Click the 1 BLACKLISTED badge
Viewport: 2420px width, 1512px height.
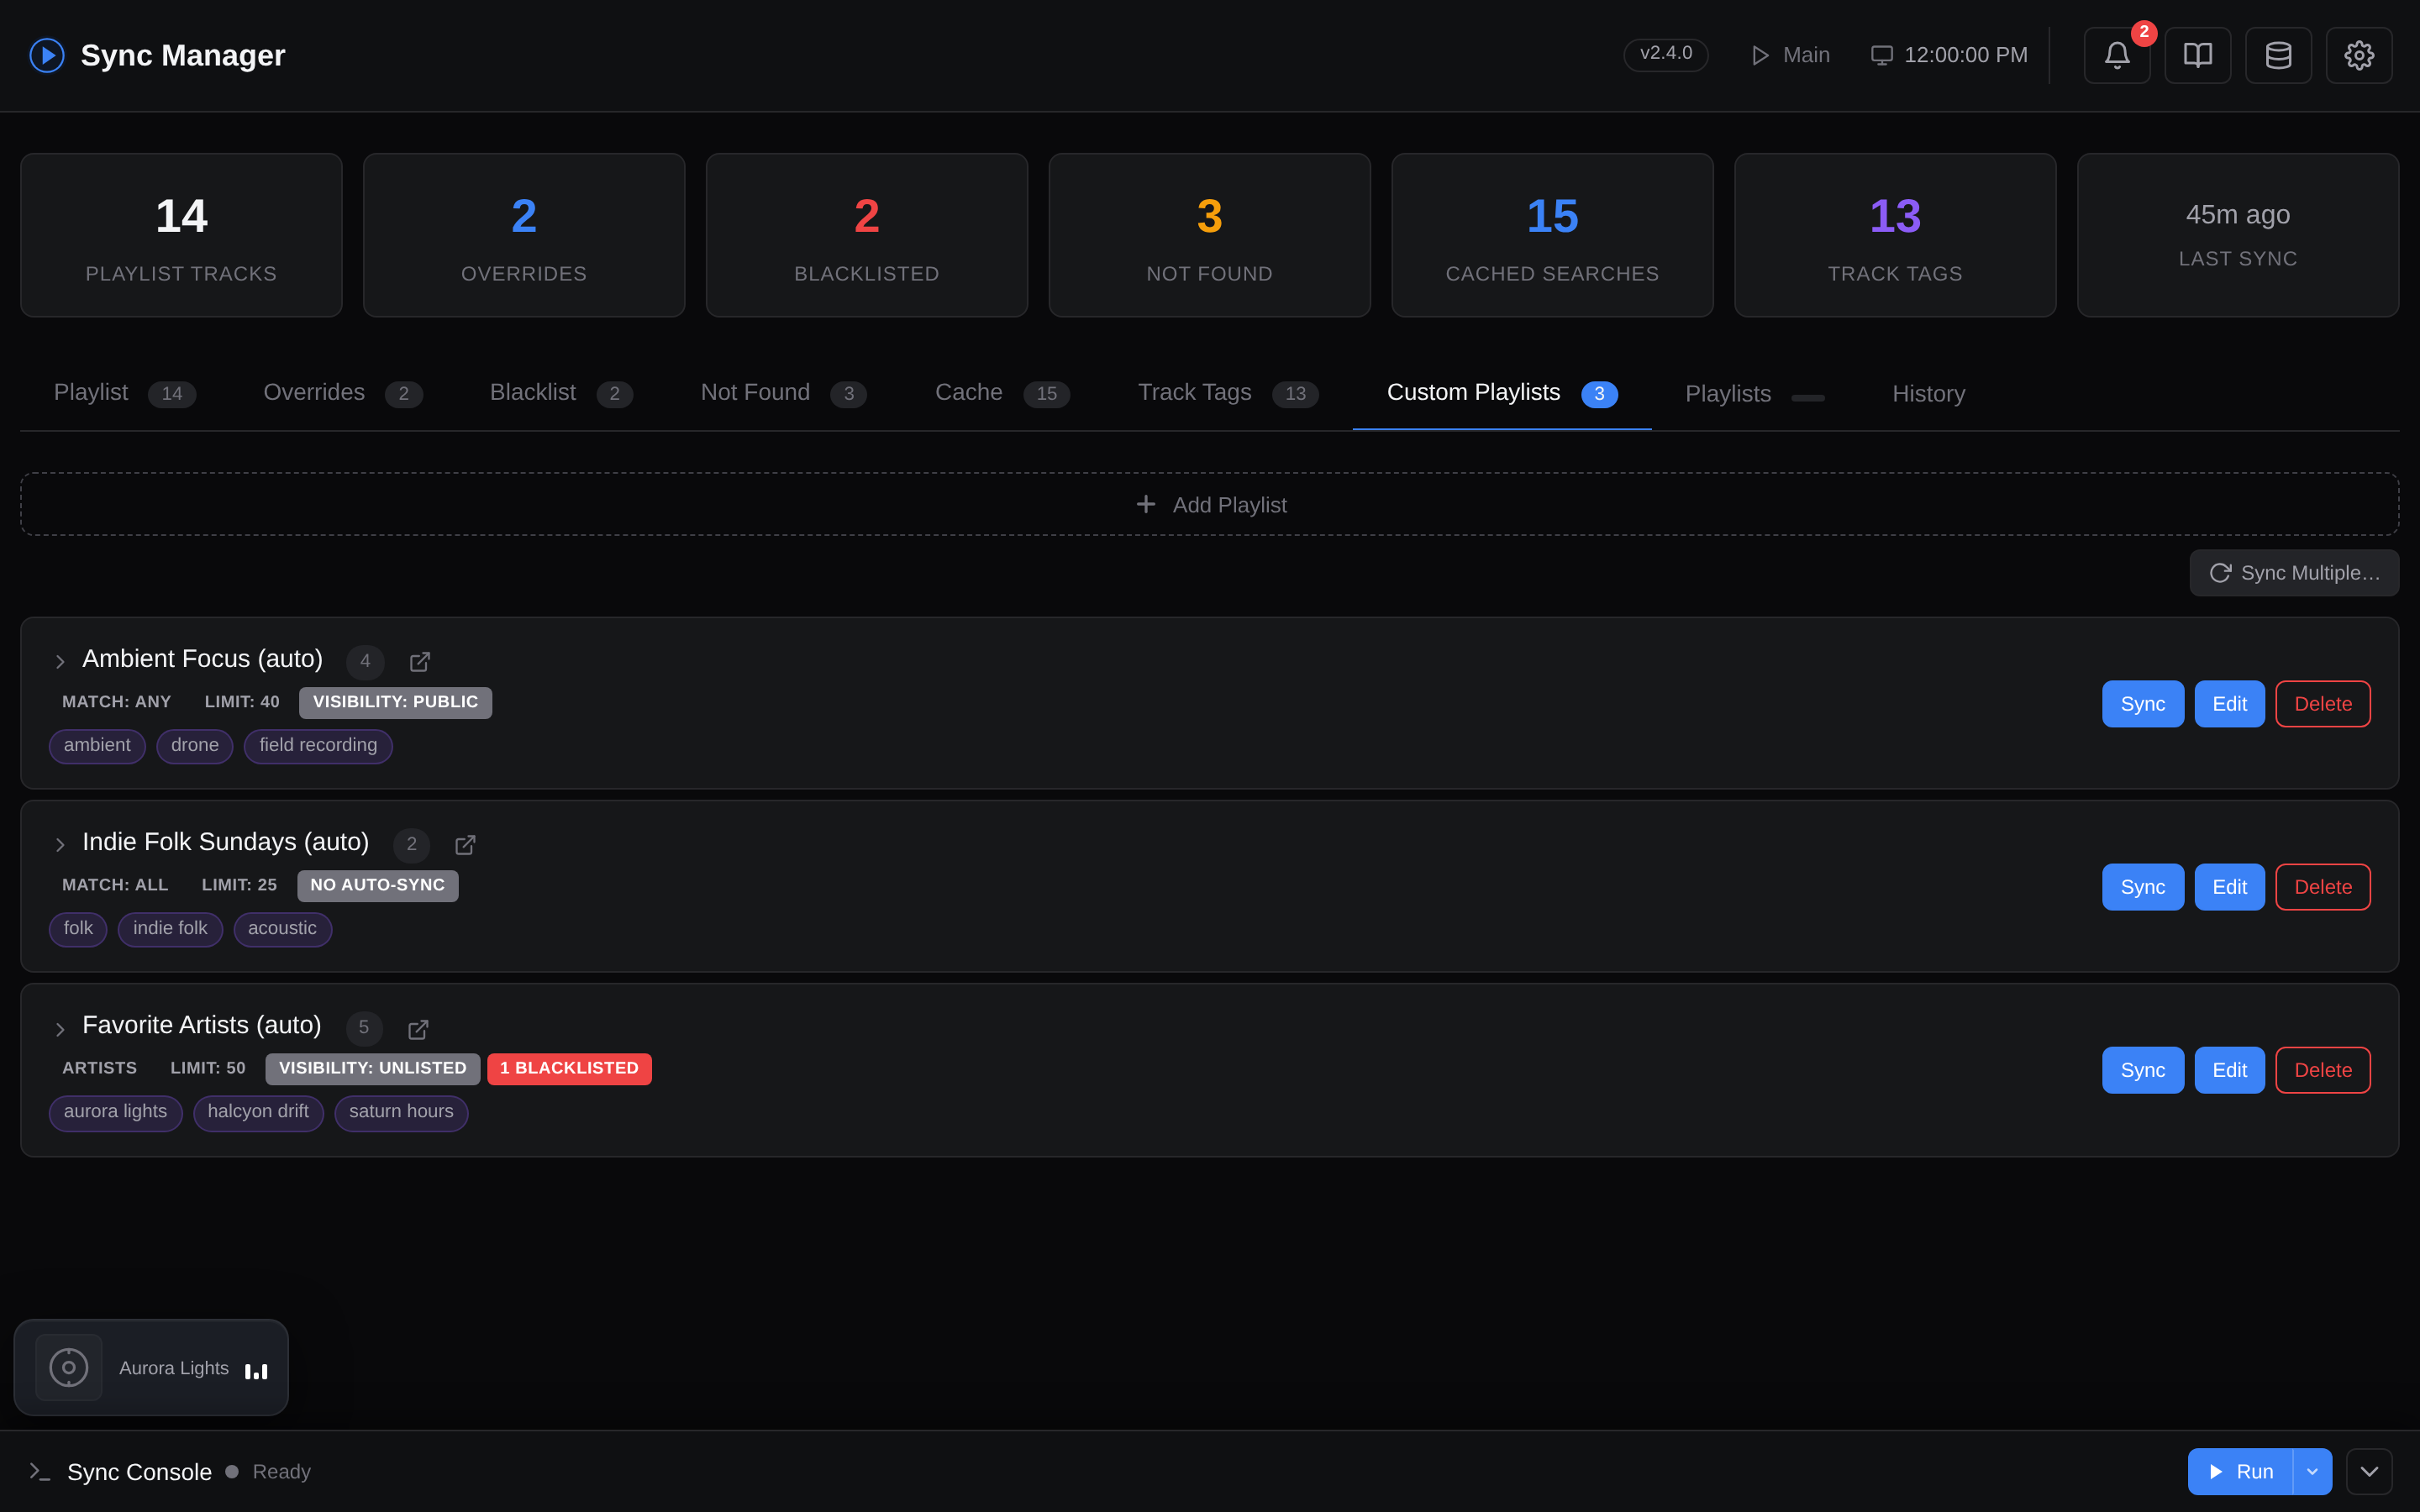[569, 1069]
